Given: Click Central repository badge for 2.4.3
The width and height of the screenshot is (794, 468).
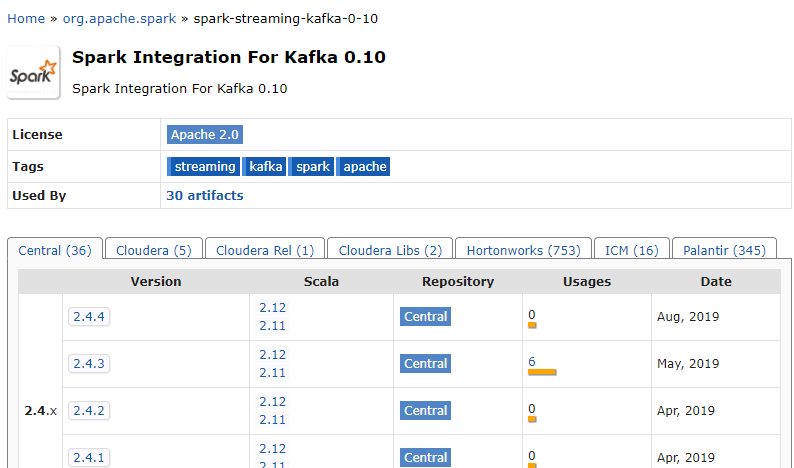Looking at the screenshot, I should (425, 364).
